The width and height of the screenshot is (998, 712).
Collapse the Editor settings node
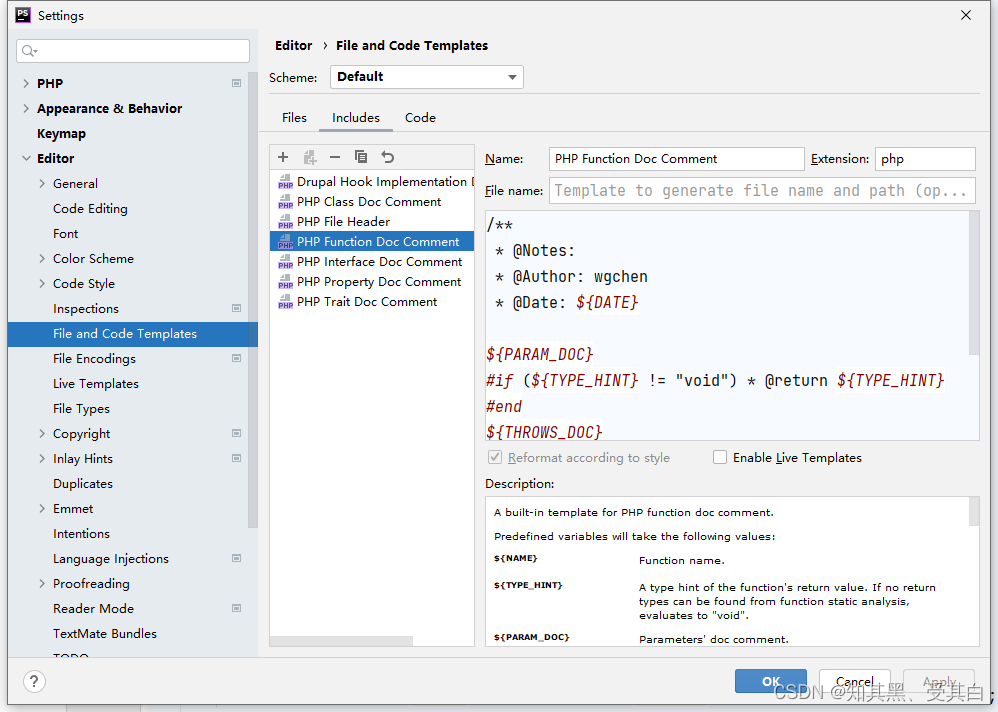click(x=26, y=158)
